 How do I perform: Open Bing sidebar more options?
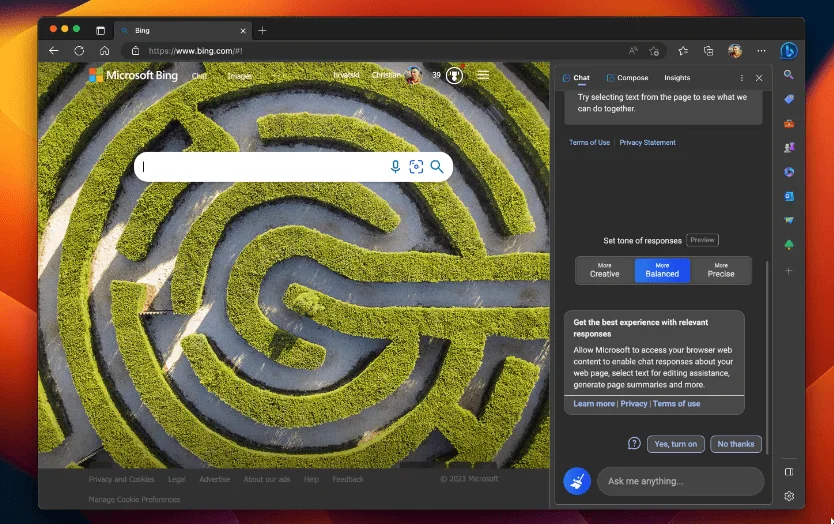(741, 78)
